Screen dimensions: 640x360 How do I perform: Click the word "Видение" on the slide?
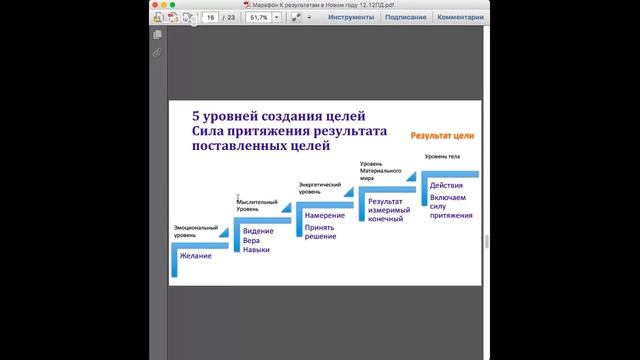258,231
